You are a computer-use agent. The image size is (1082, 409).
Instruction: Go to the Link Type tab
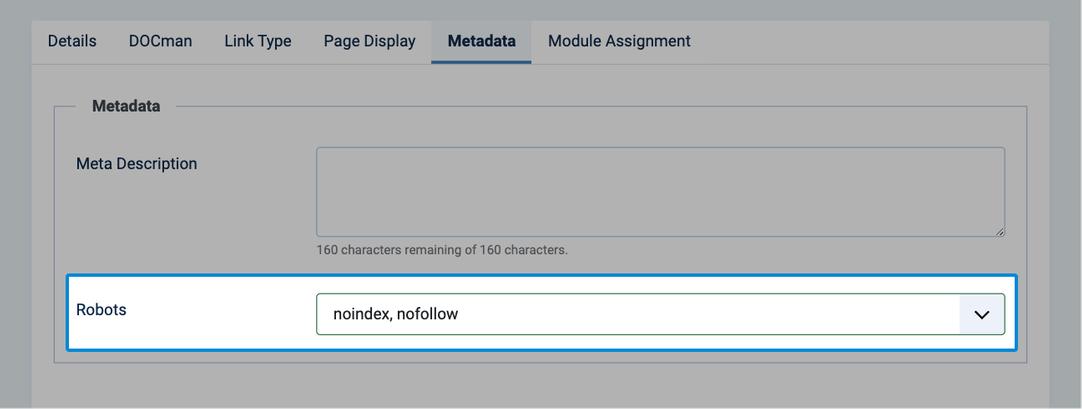point(257,41)
